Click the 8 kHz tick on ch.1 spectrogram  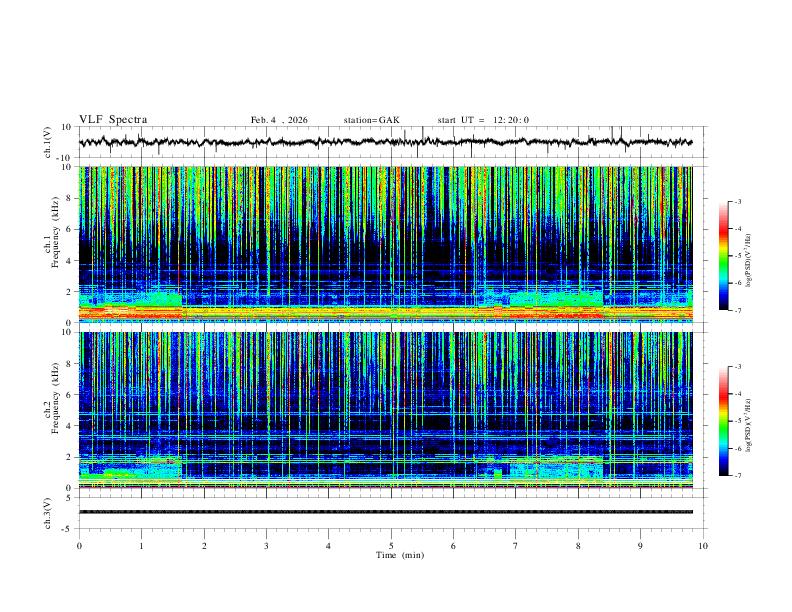tap(69, 198)
